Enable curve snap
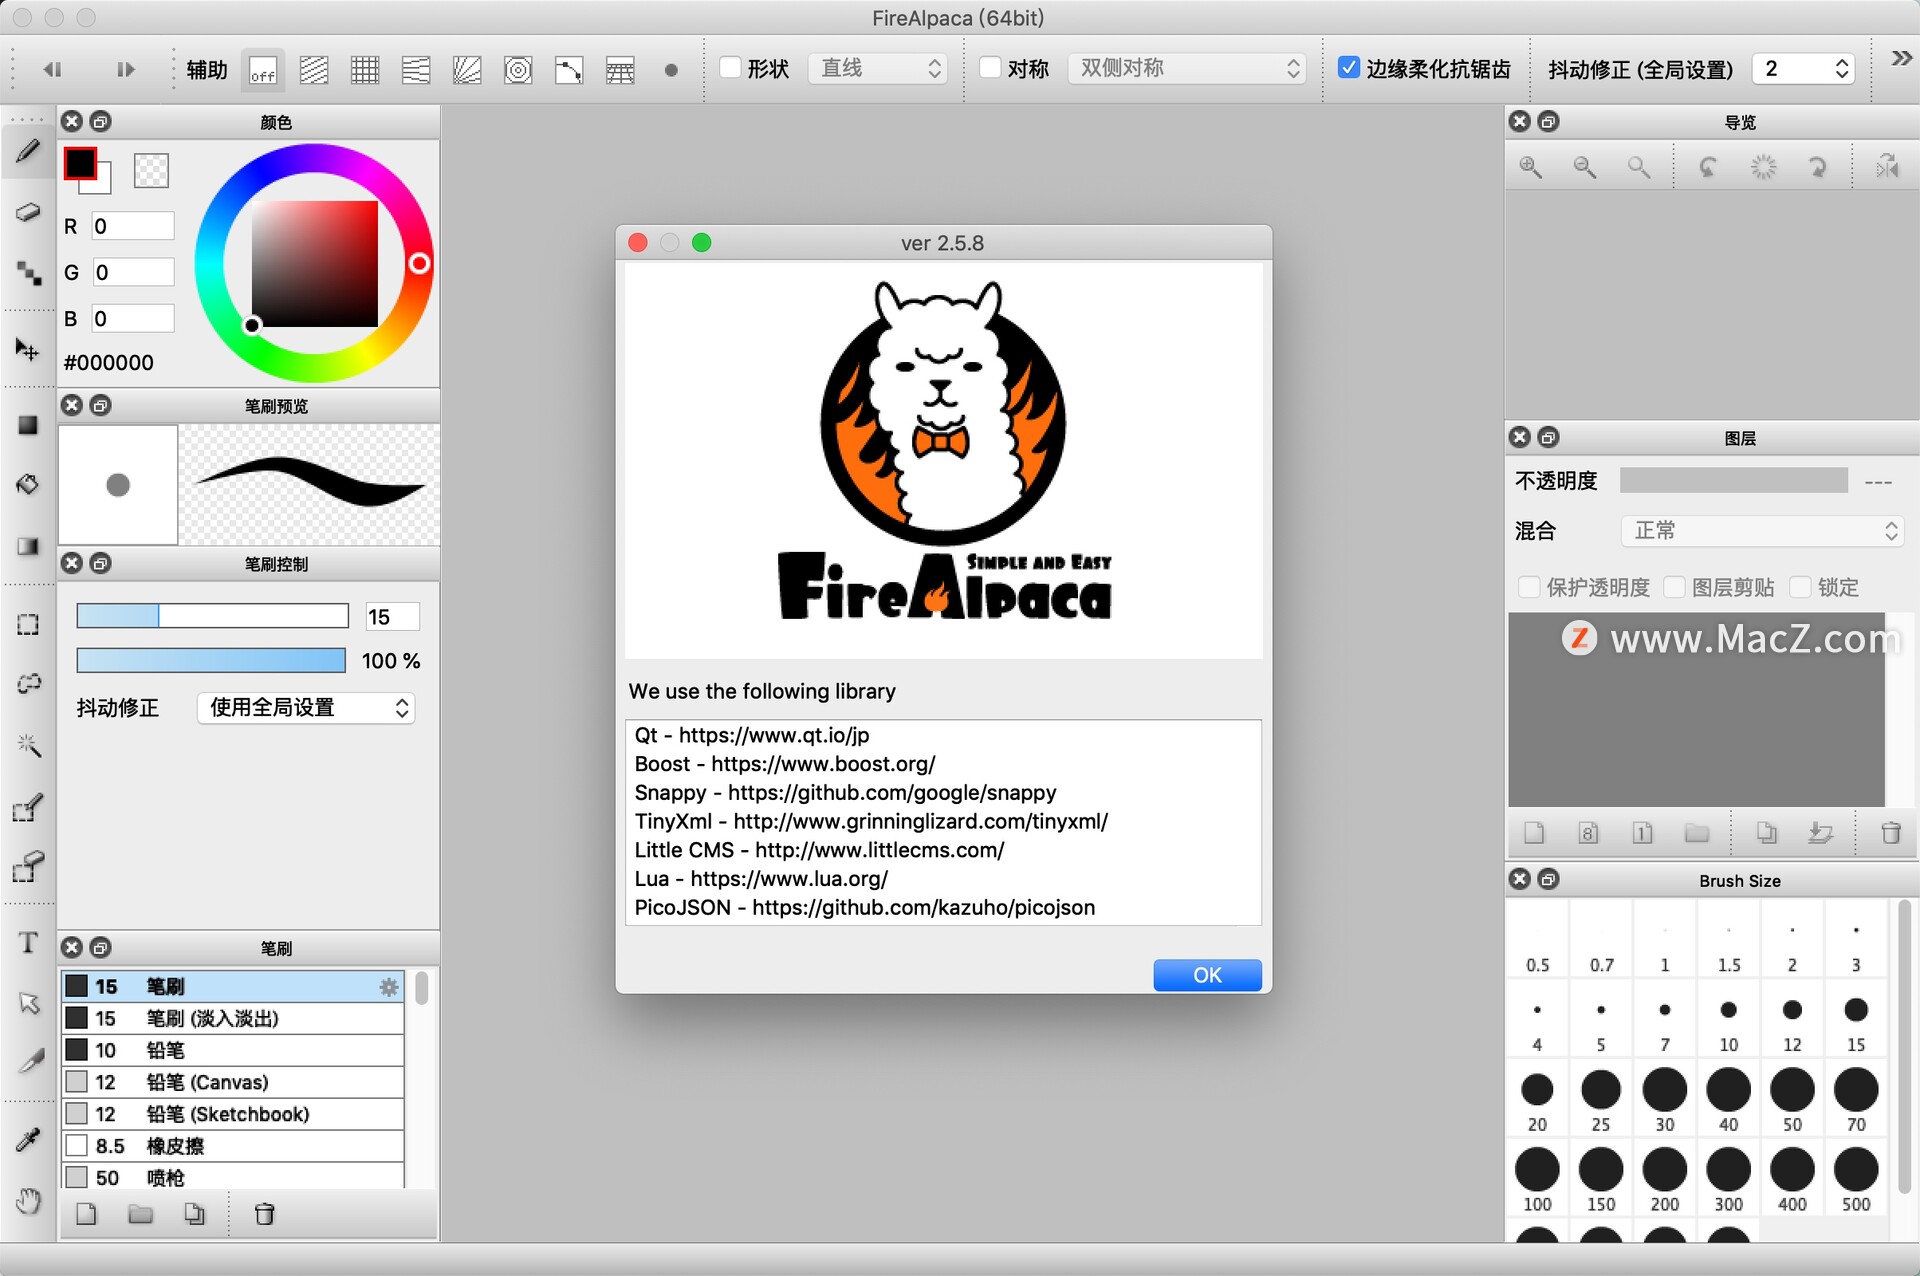Screen dimensions: 1920x1276 point(569,70)
